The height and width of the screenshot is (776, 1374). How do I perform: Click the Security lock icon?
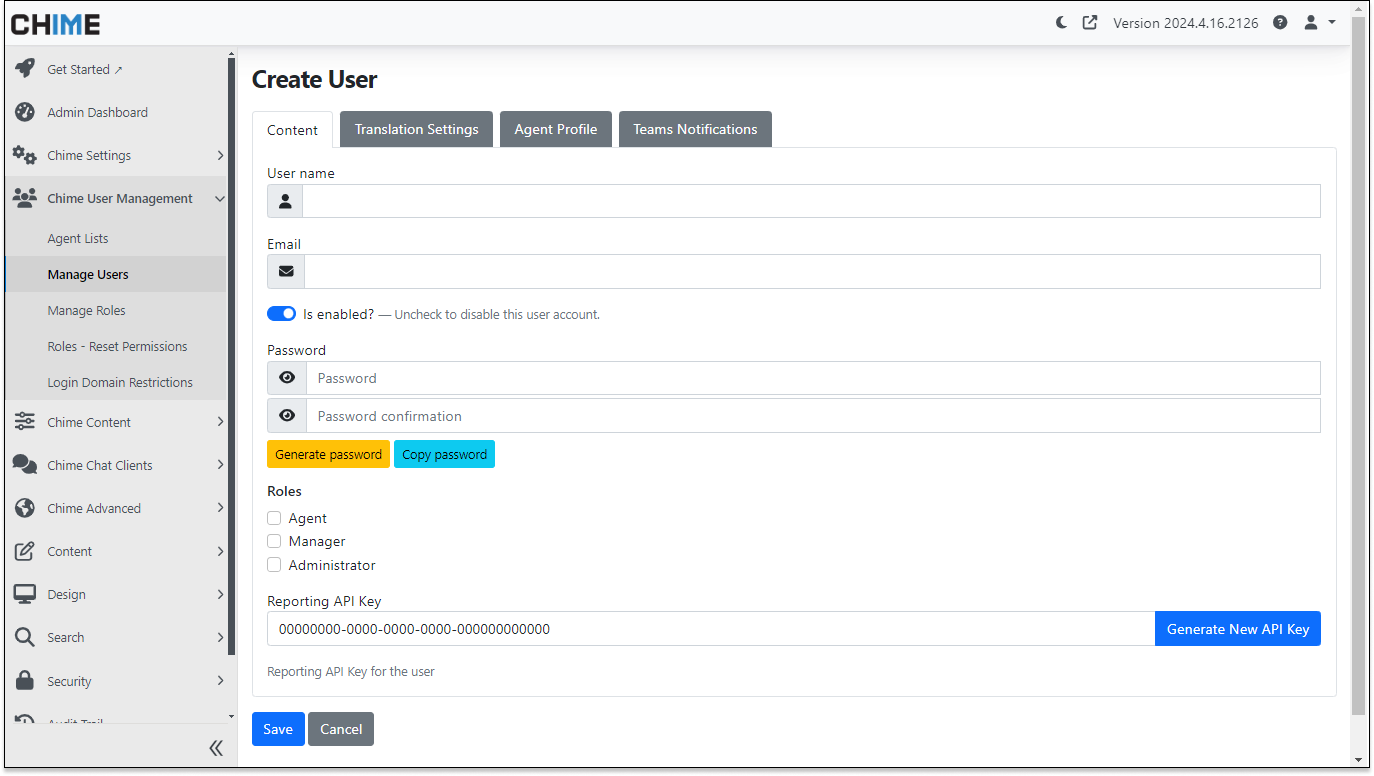pyautogui.click(x=25, y=680)
